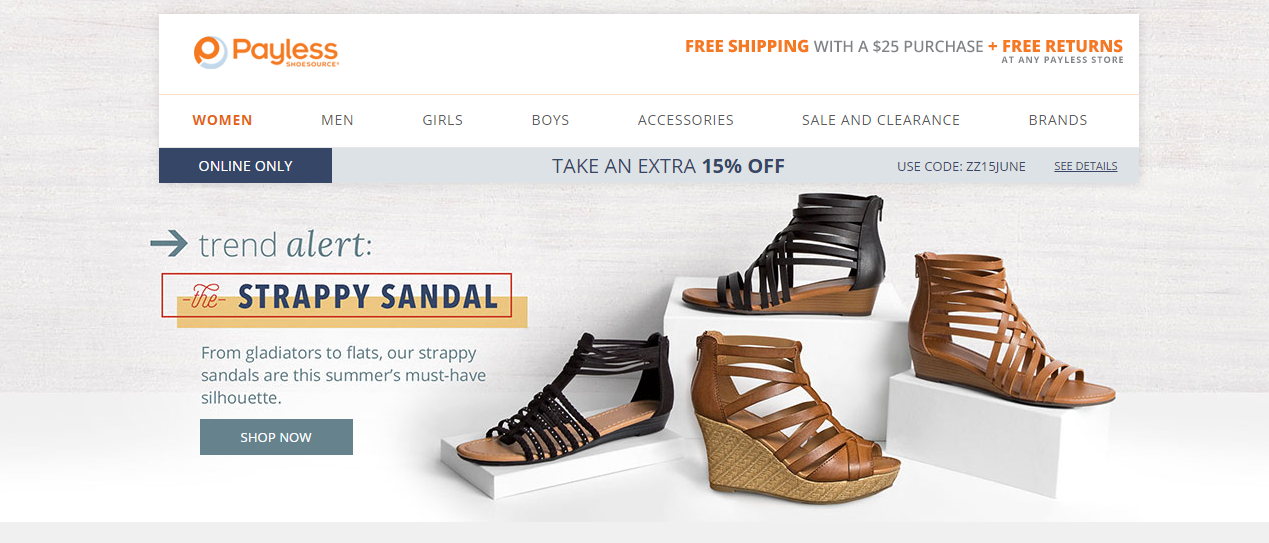1269x543 pixels.
Task: Go to the Girls section
Action: pos(442,120)
